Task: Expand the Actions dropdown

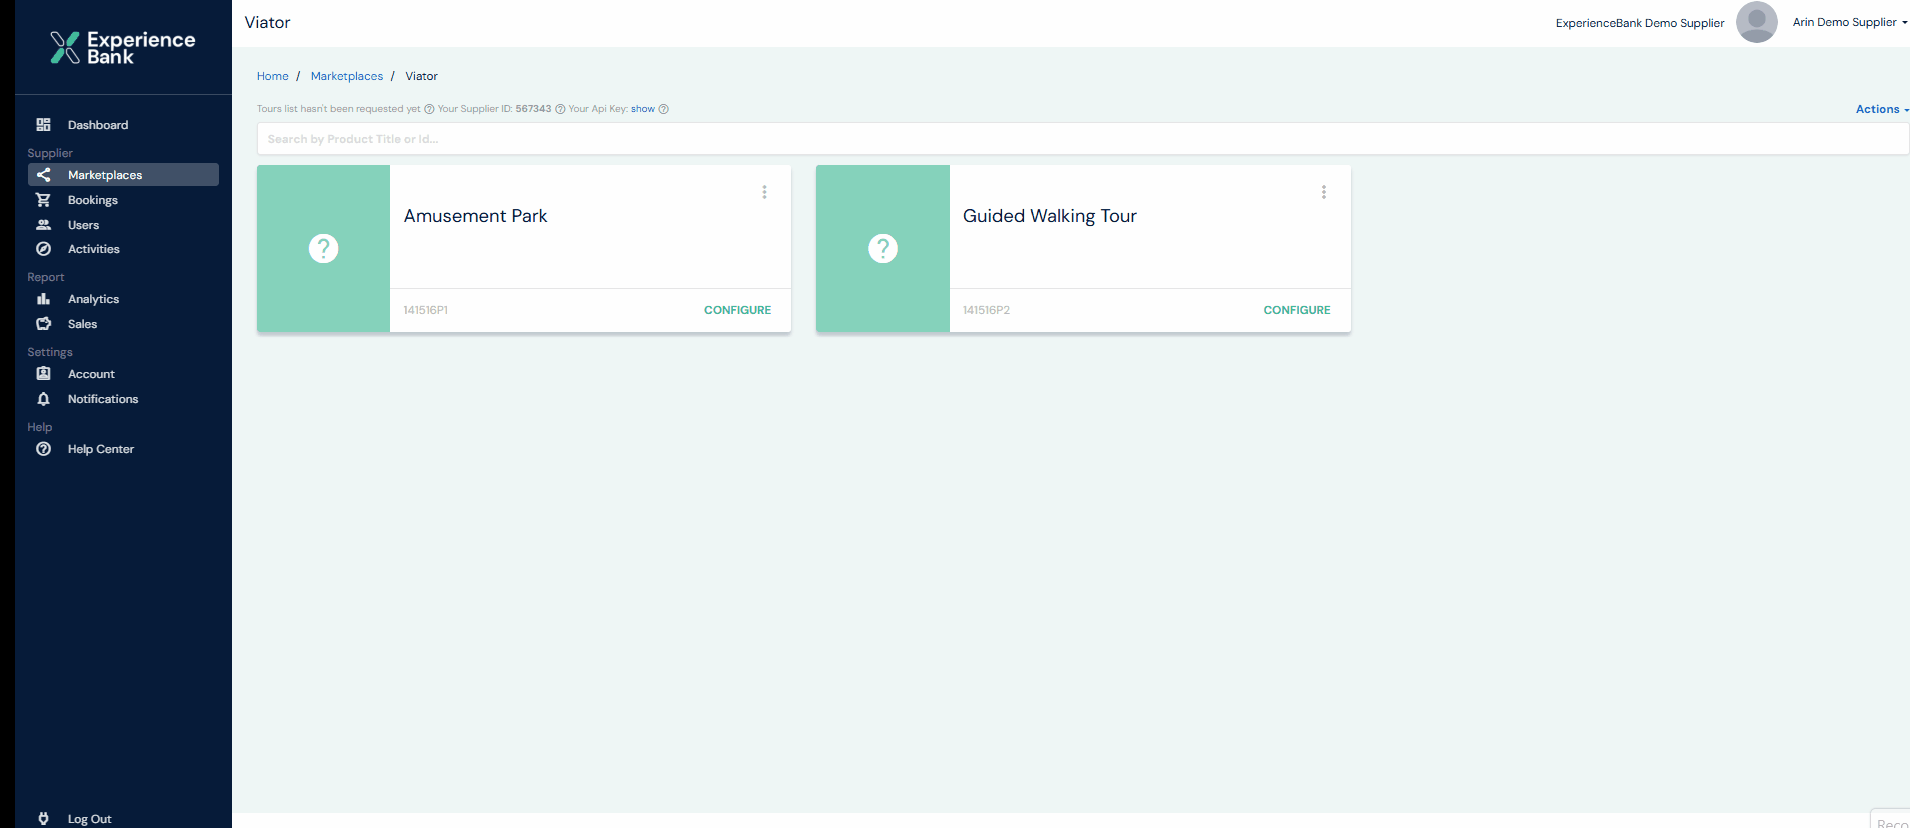Action: point(1881,109)
